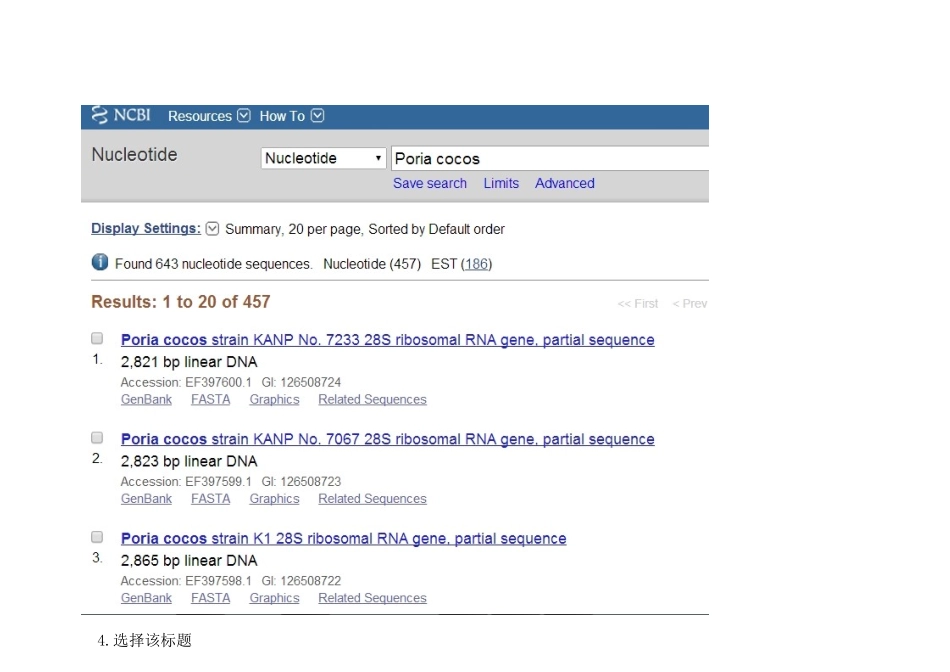Image resolution: width=950 pixels, height=672 pixels.
Task: Click the 'Accession: EF397598.1' text
Action: [x=186, y=581]
